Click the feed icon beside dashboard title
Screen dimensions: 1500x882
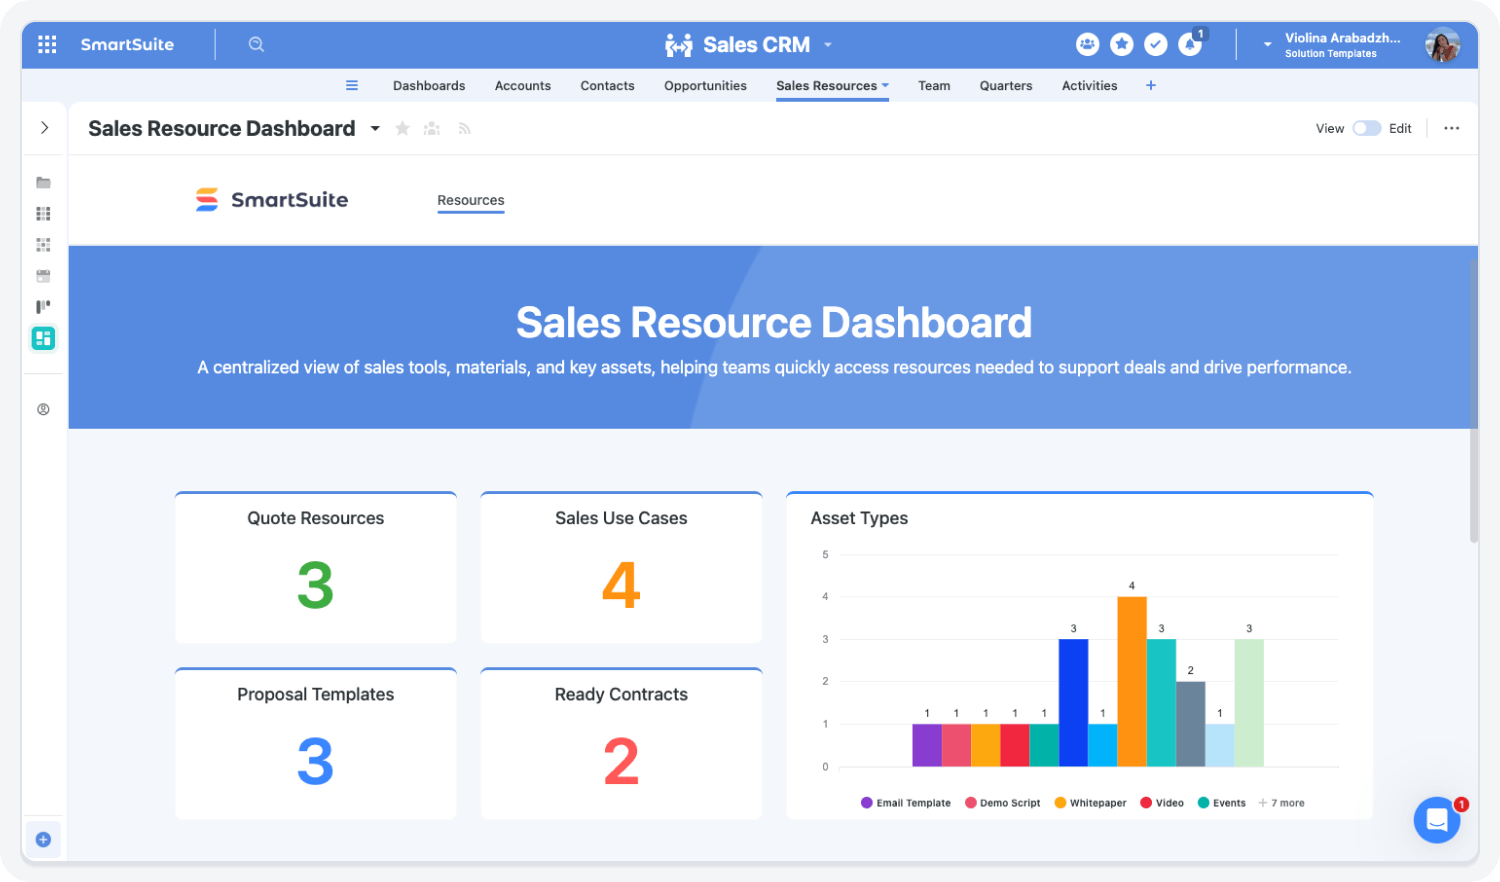(464, 128)
